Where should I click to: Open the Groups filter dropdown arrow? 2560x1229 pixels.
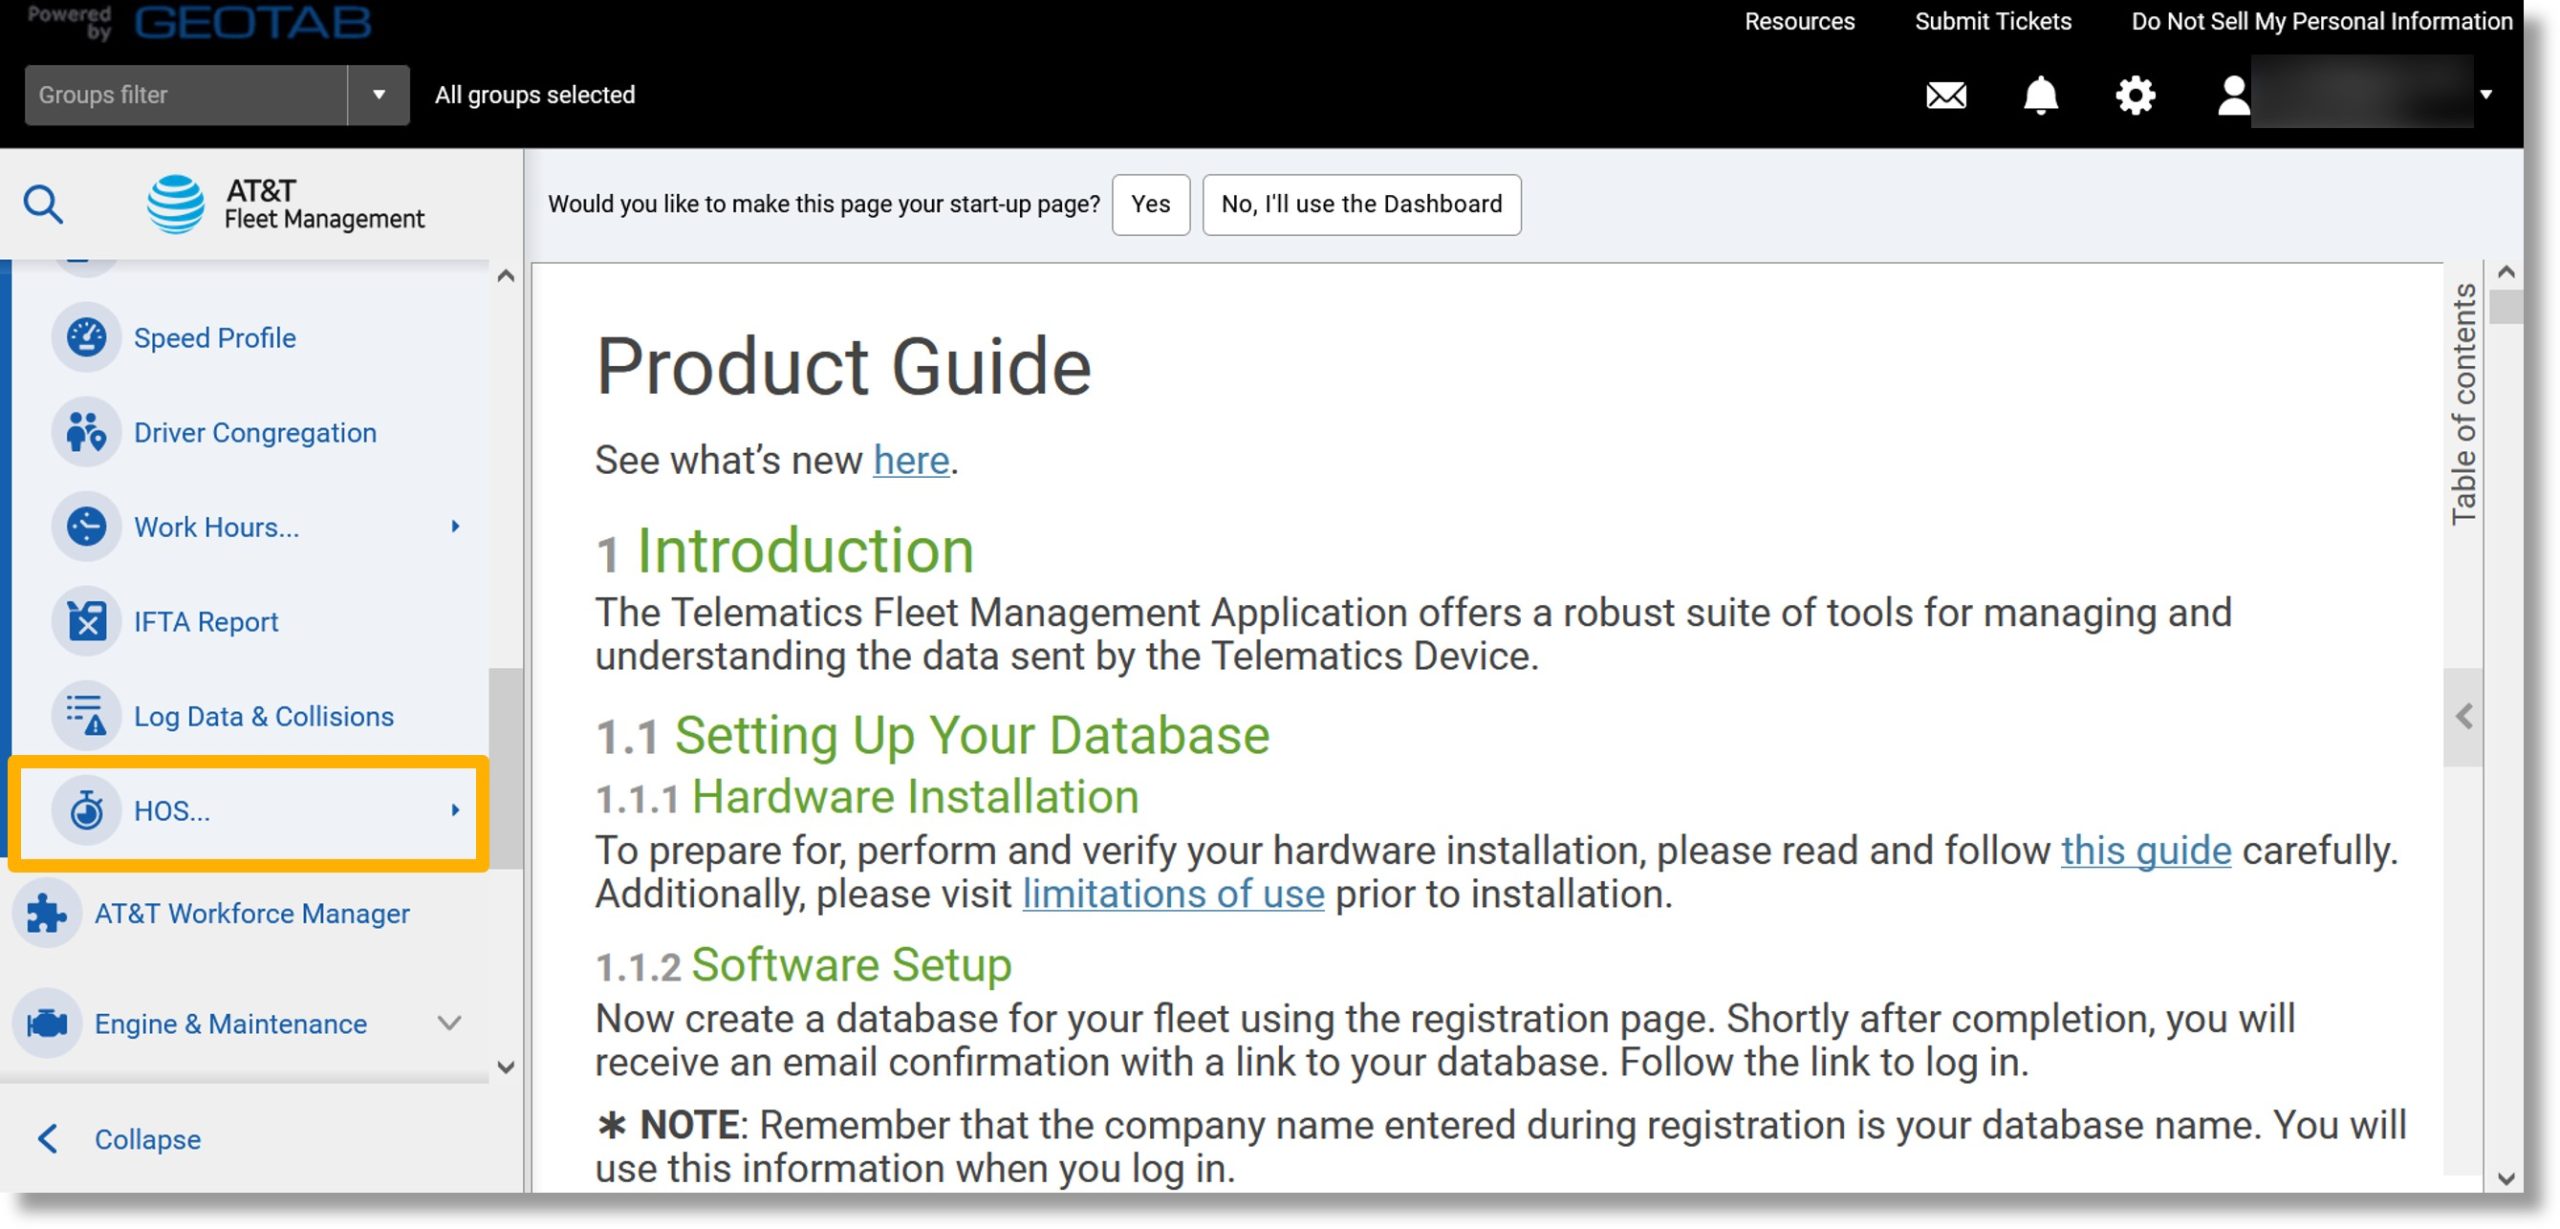[x=379, y=95]
